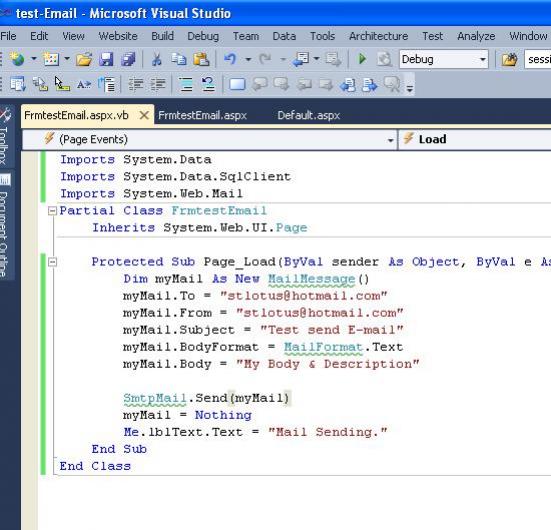
Task: Undo the last action
Action: pos(230,59)
